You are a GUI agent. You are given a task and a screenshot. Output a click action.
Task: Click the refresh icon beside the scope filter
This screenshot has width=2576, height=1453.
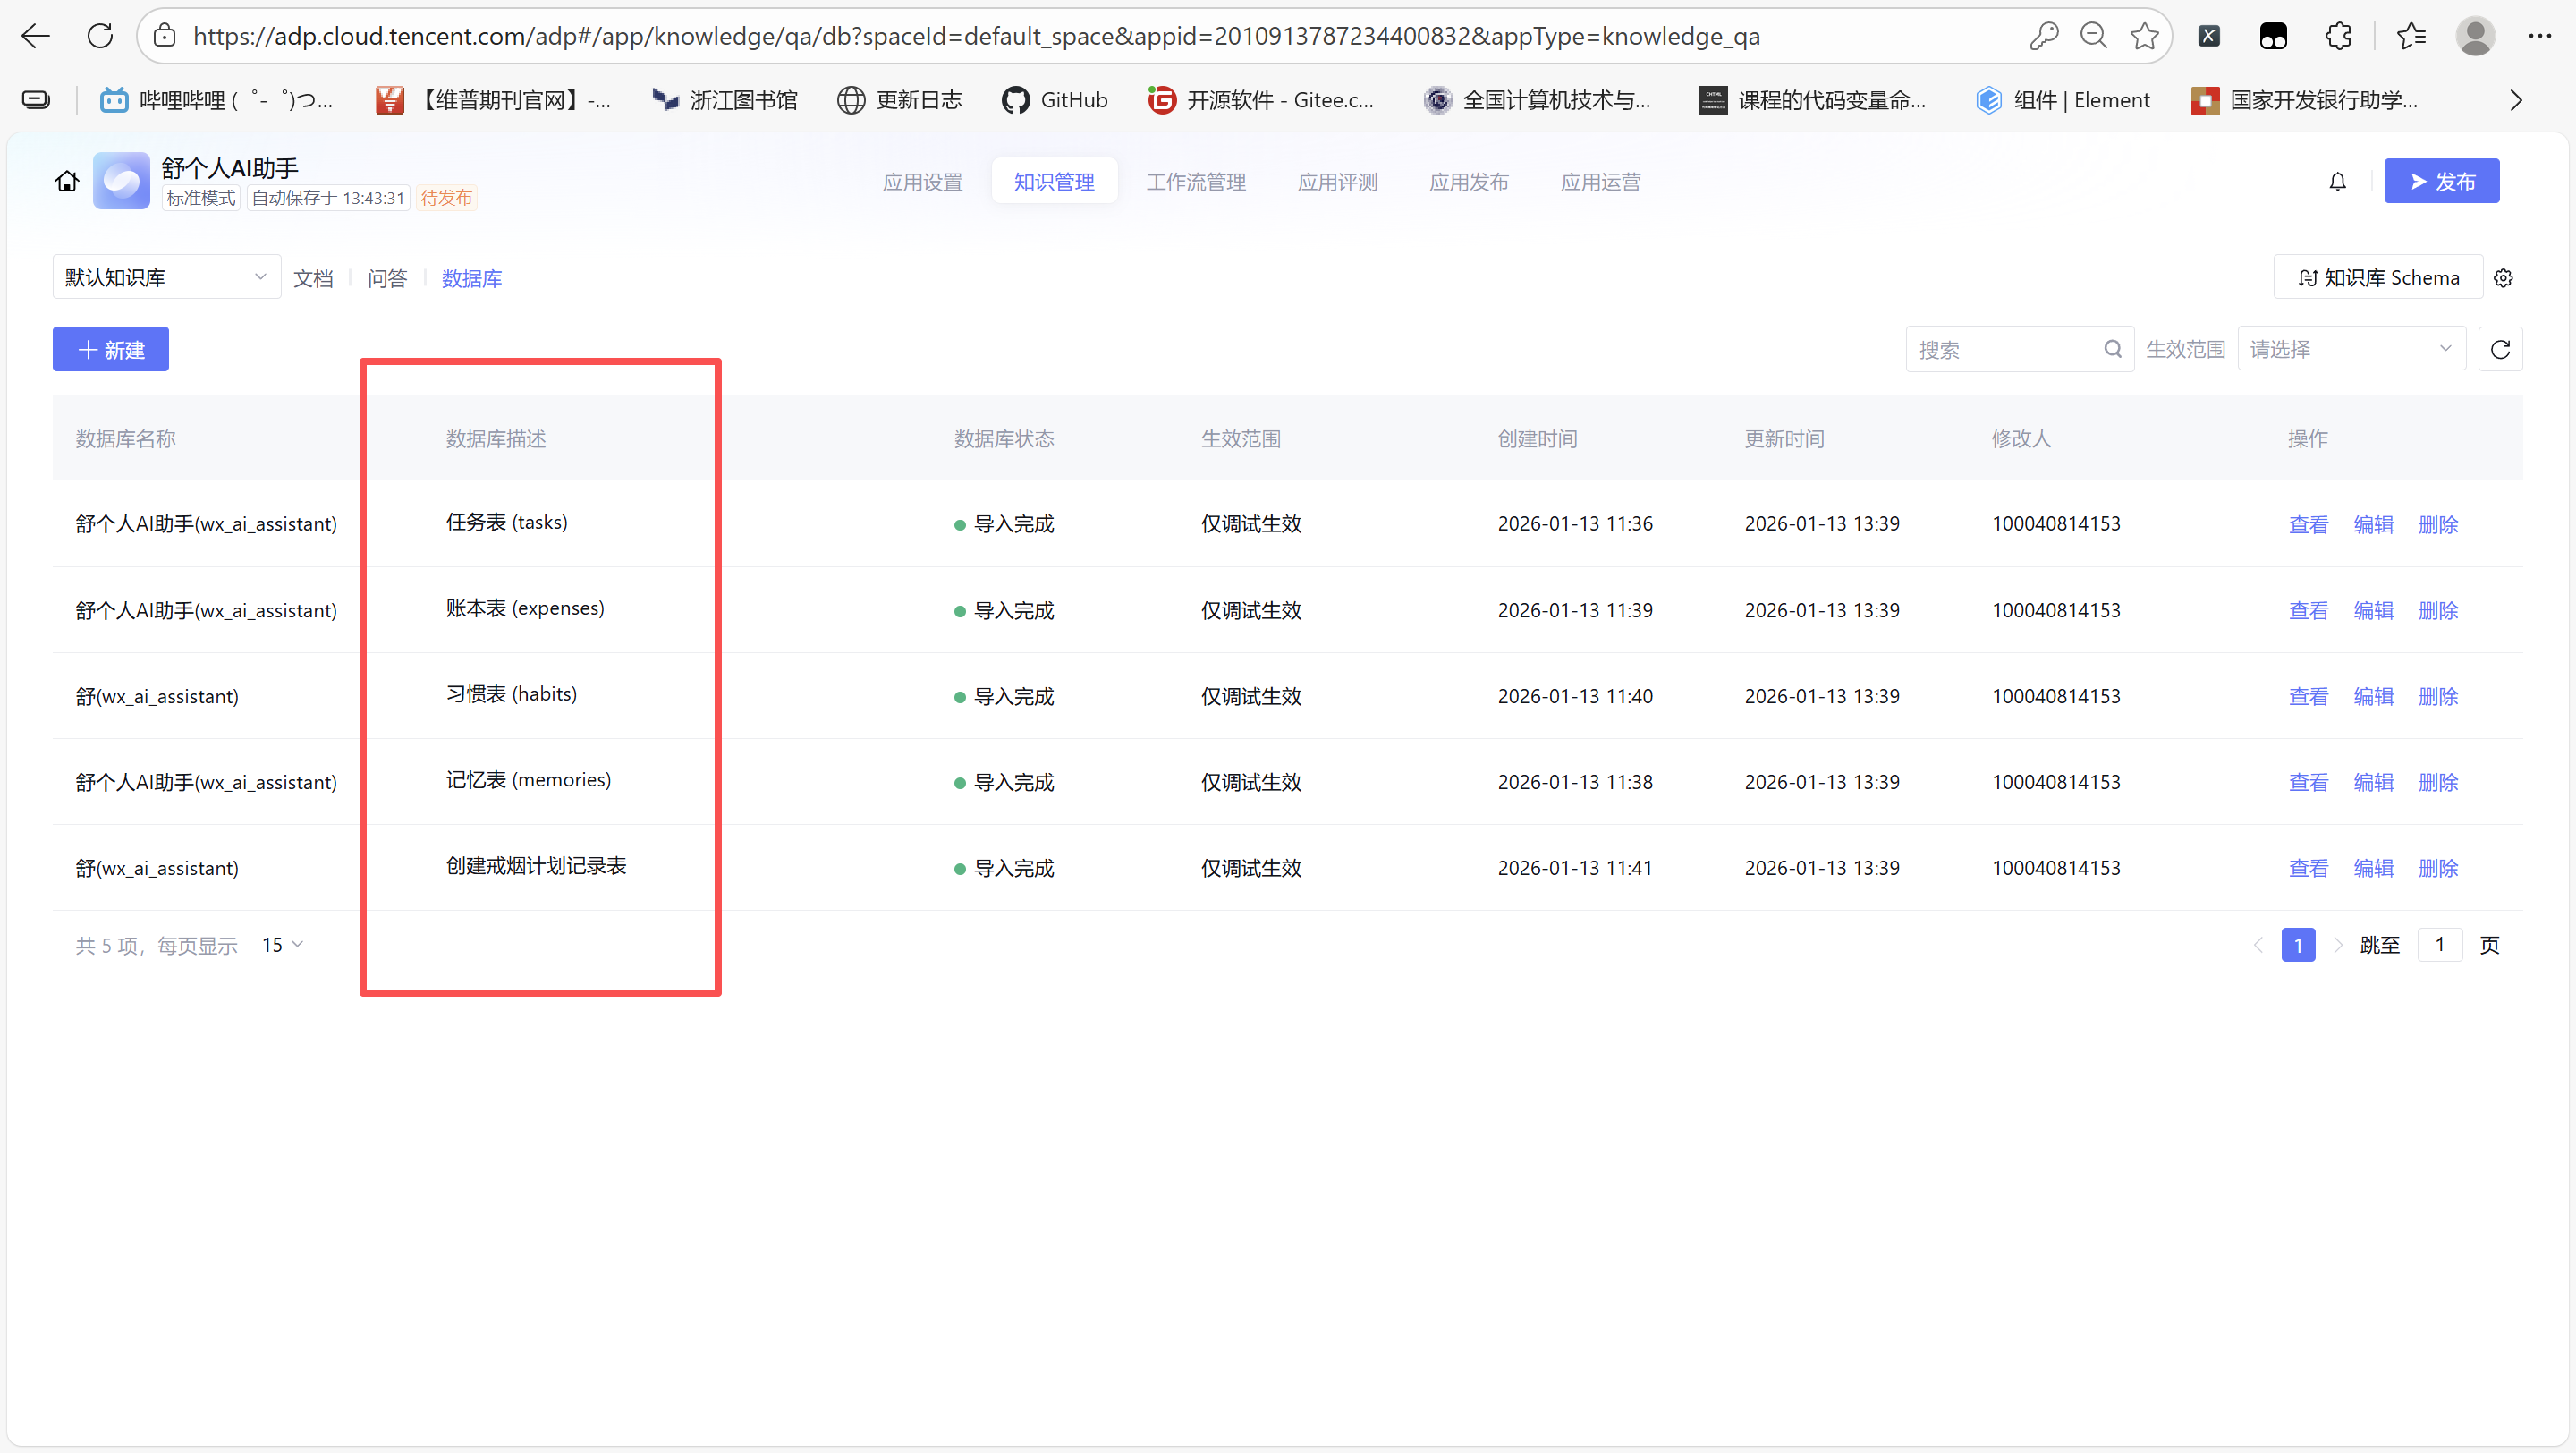[2500, 349]
